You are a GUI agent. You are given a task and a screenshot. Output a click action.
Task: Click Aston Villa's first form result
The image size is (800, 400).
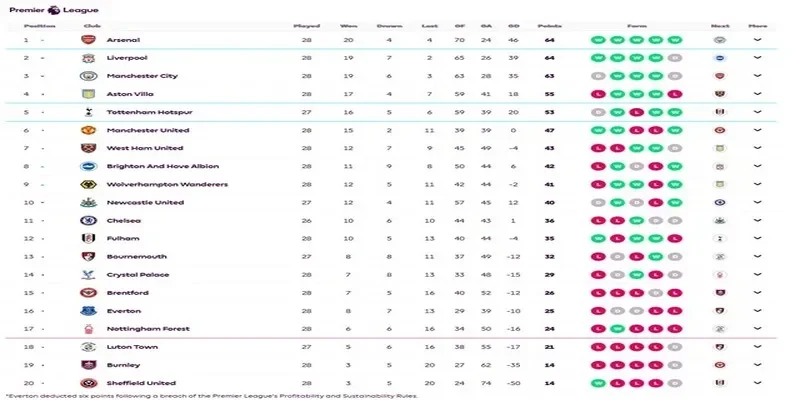598,94
